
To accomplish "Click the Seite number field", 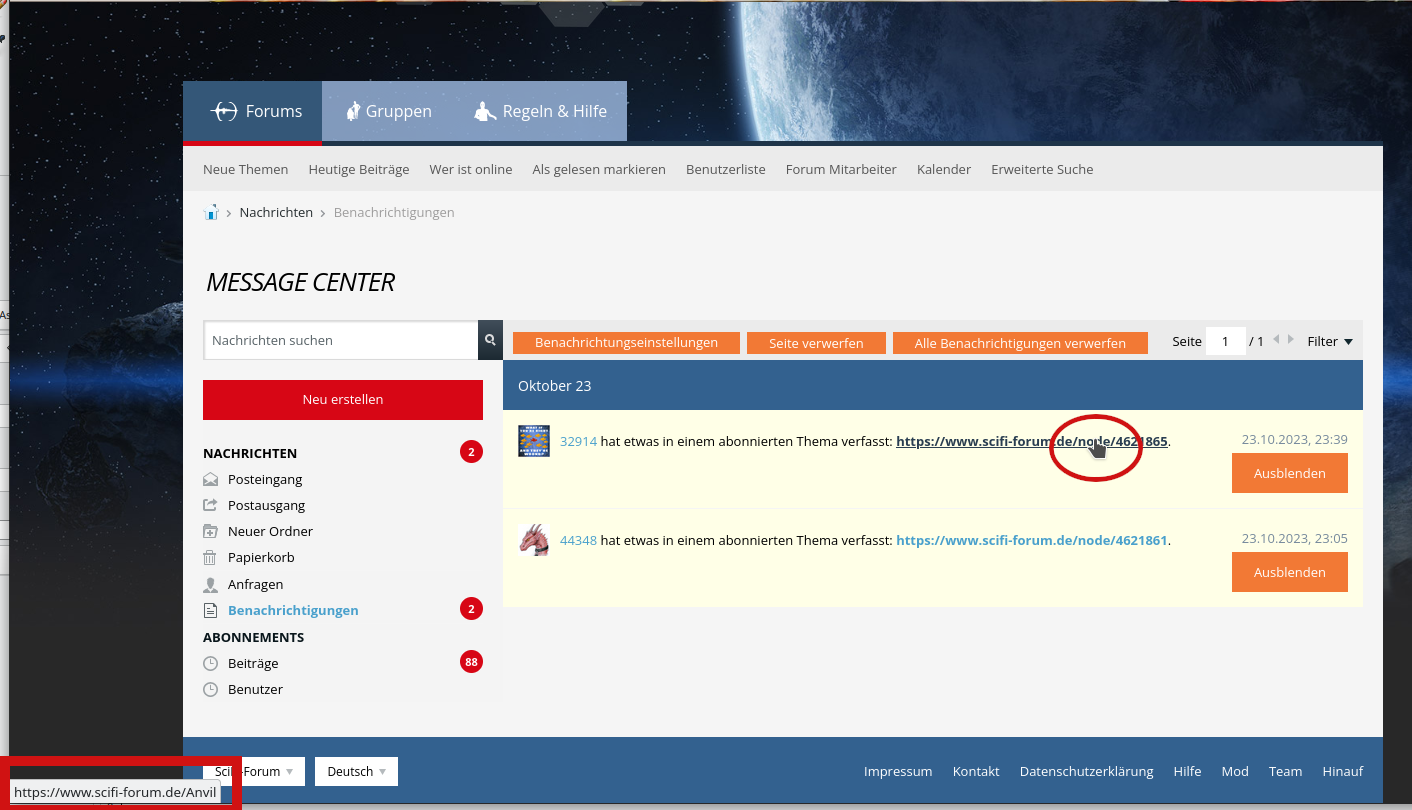I will [1226, 341].
